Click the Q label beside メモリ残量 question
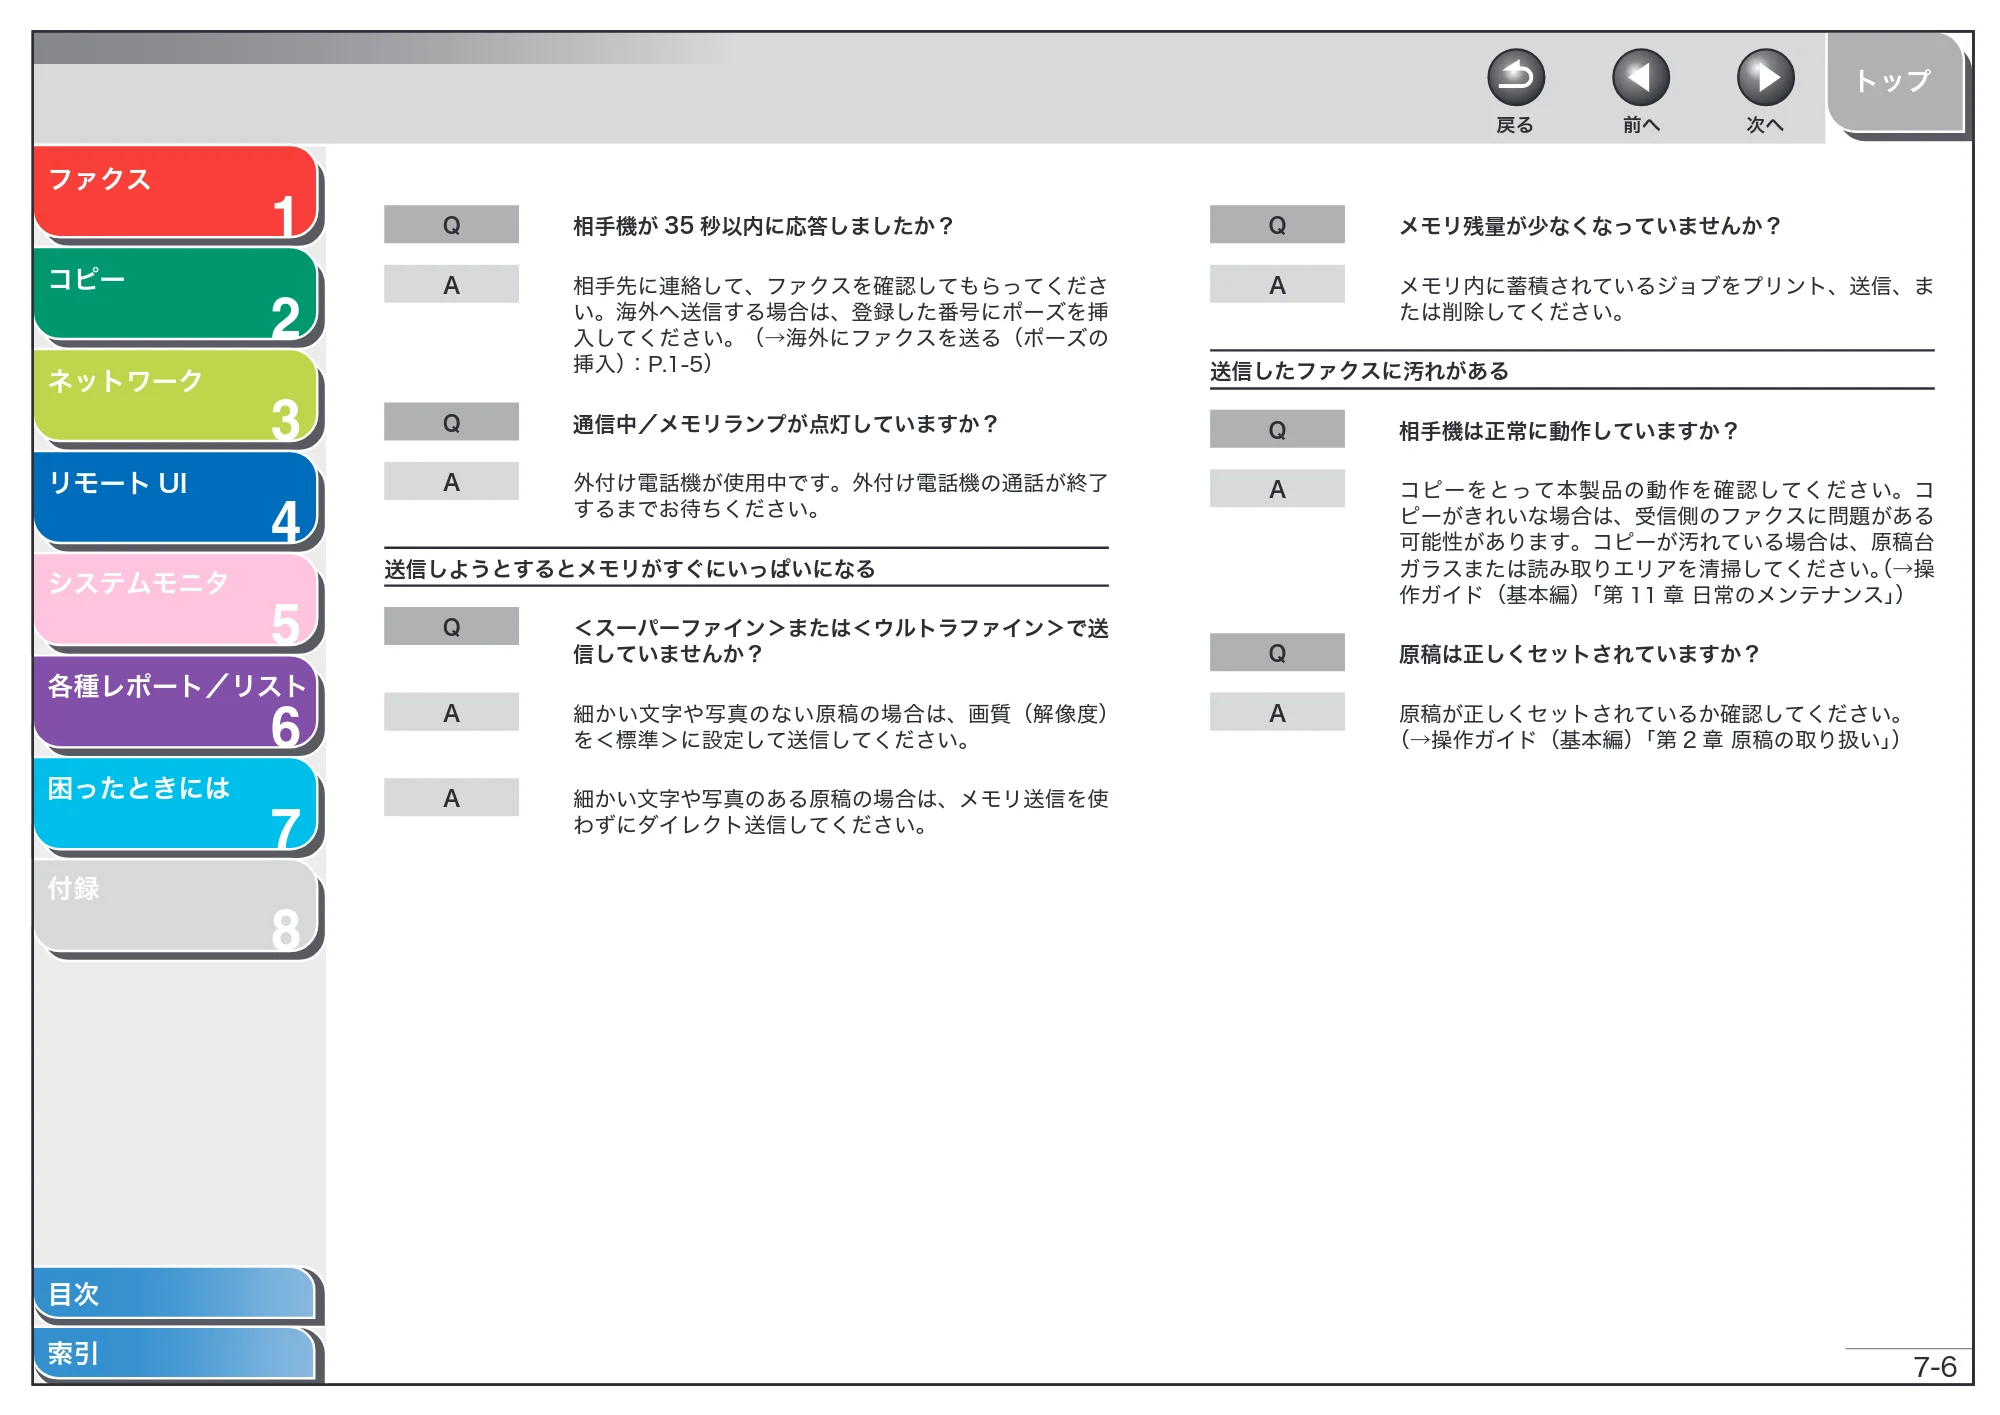The width and height of the screenshot is (2000, 1415). point(1277,225)
